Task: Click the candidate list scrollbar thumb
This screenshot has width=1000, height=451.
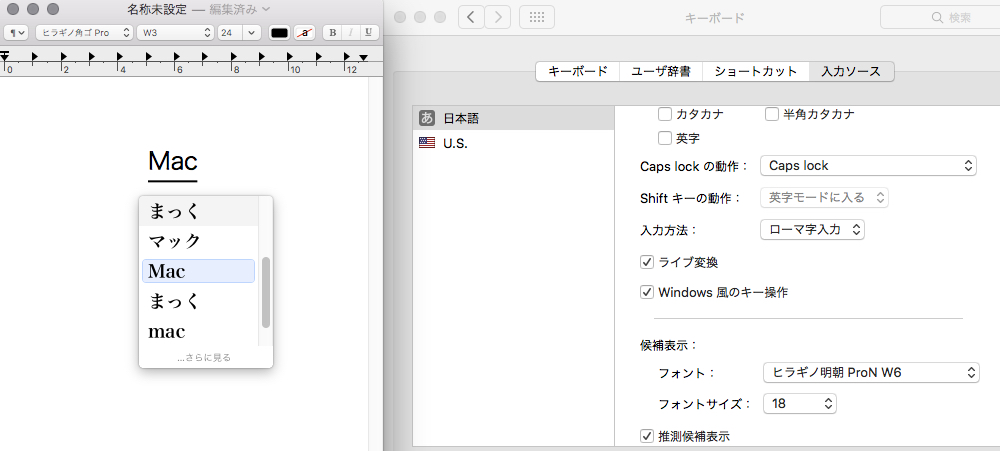Action: tap(266, 293)
